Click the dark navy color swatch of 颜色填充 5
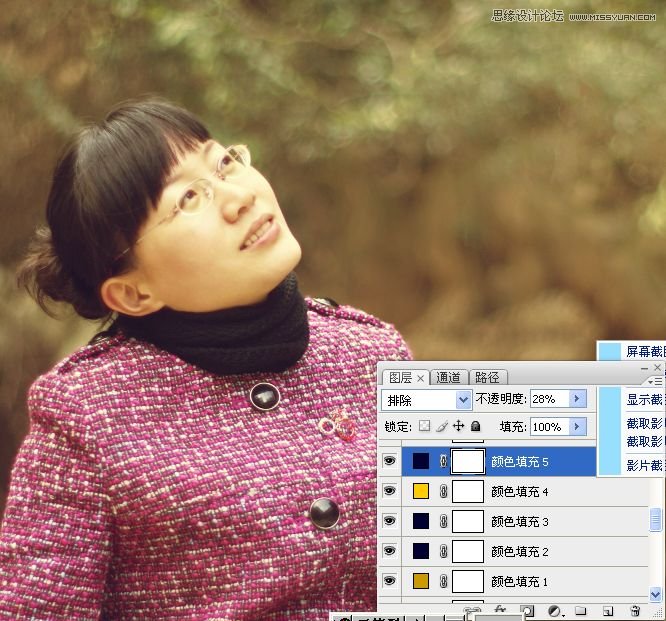The image size is (666, 621). (x=420, y=461)
